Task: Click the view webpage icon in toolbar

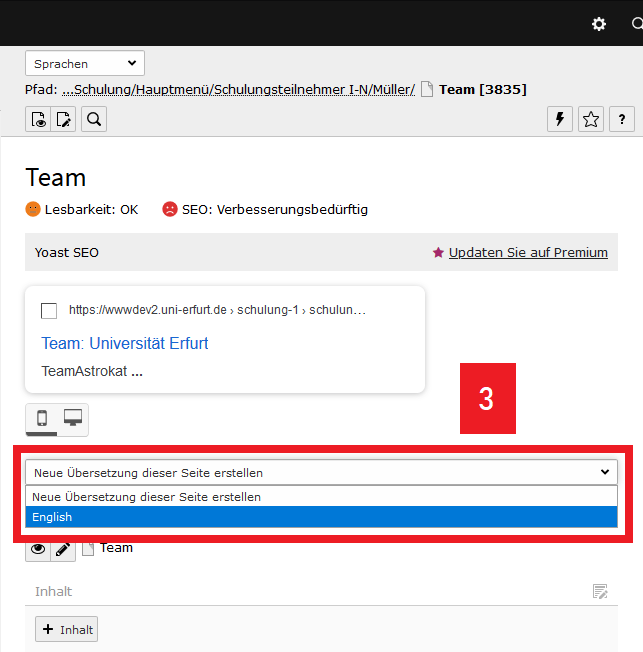Action: click(38, 120)
